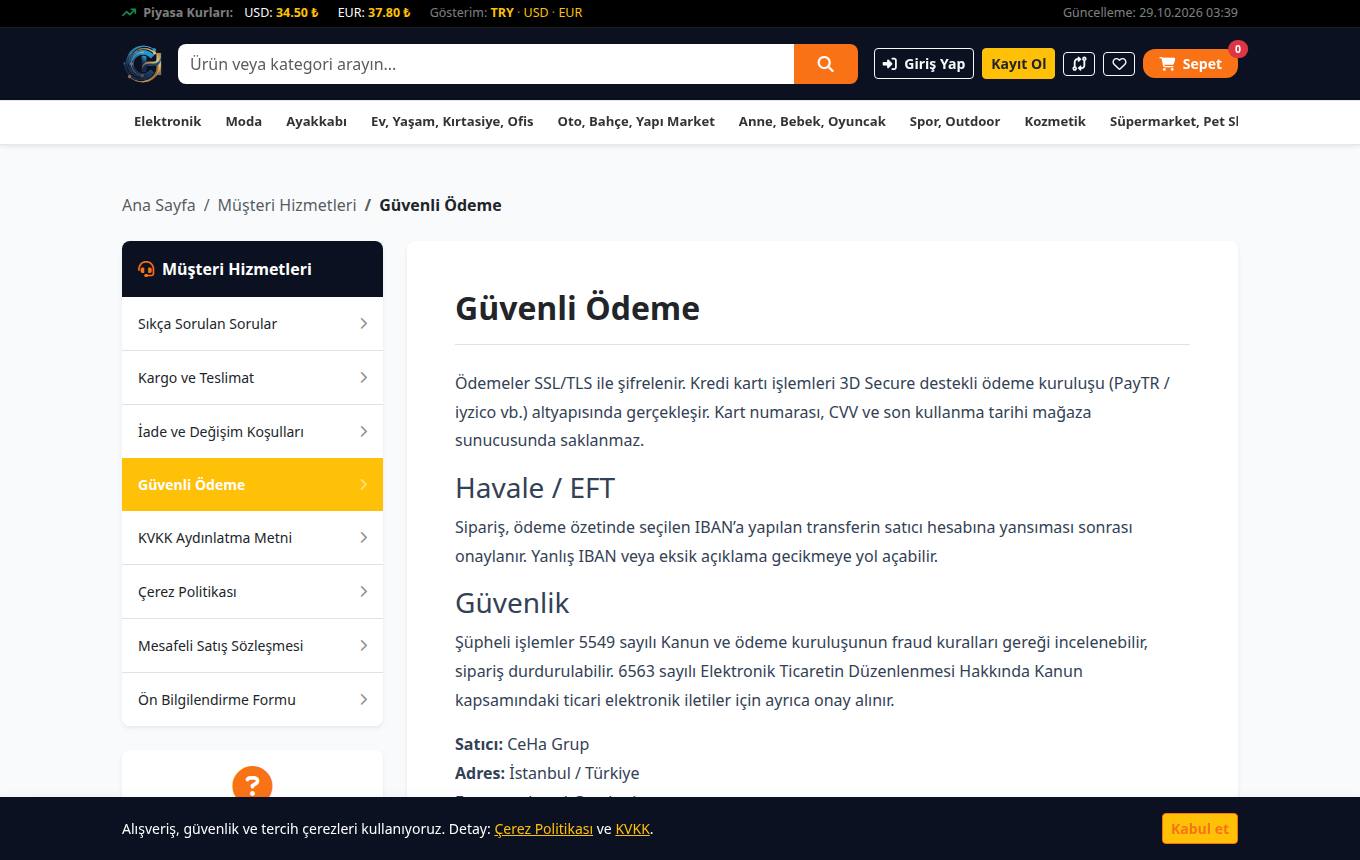Go to Ana Sayfa breadcrumb
Screen dimensions: 1360x860
coord(159,205)
